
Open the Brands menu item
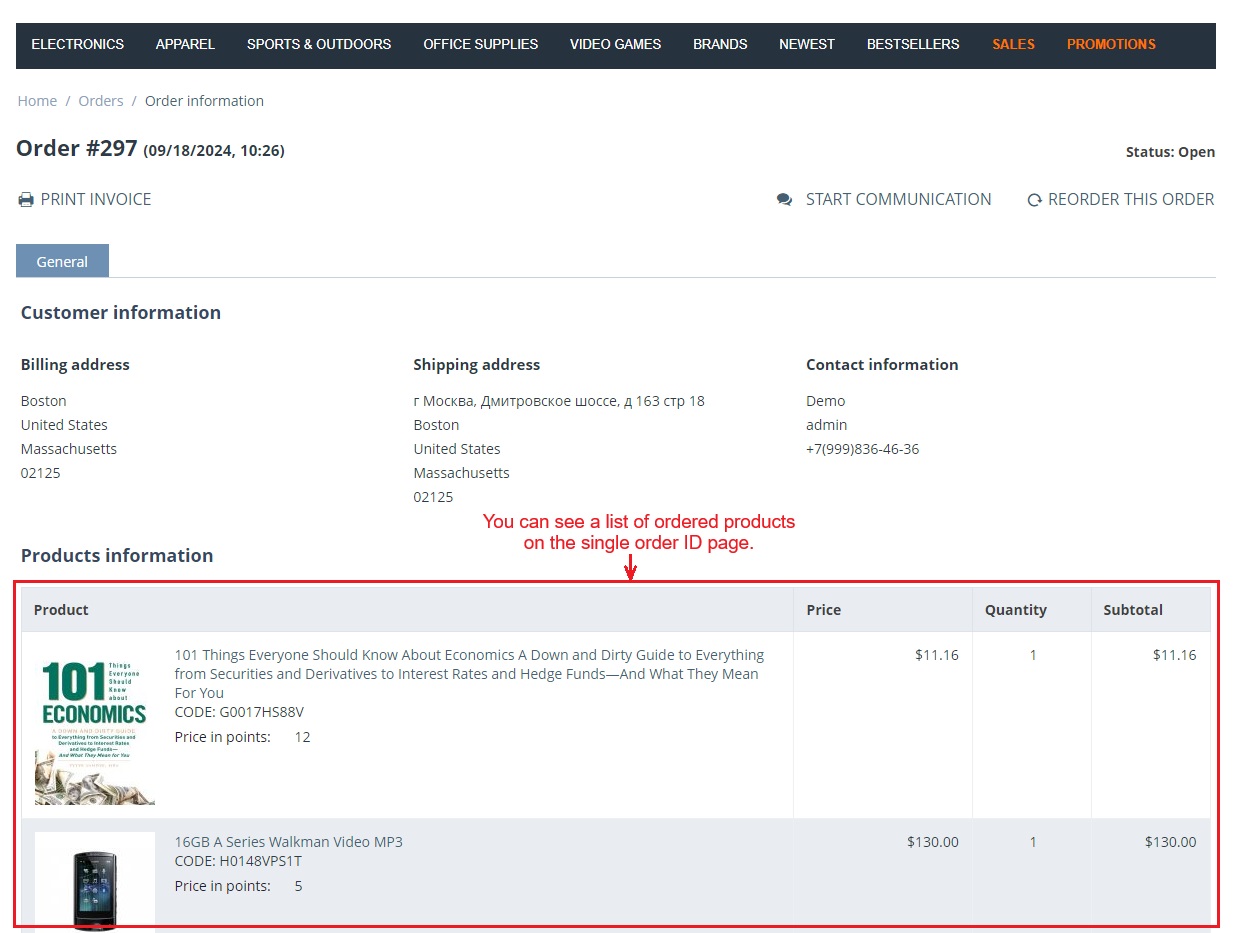[x=720, y=44]
